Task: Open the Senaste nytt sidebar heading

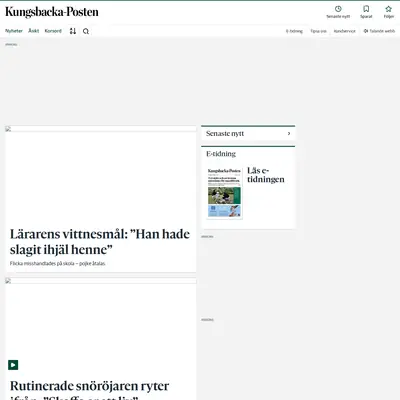Action: [x=225, y=133]
